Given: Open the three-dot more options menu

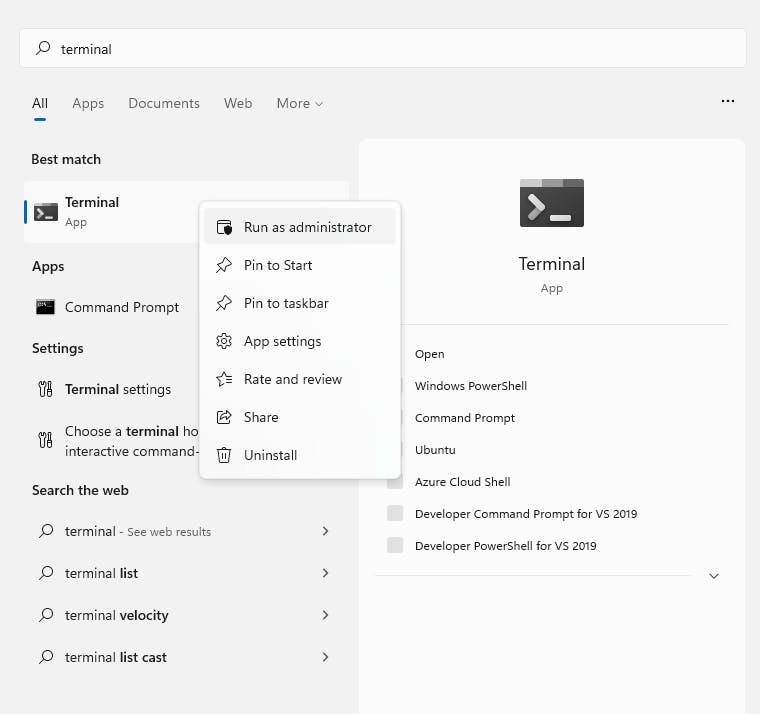Looking at the screenshot, I should point(727,101).
